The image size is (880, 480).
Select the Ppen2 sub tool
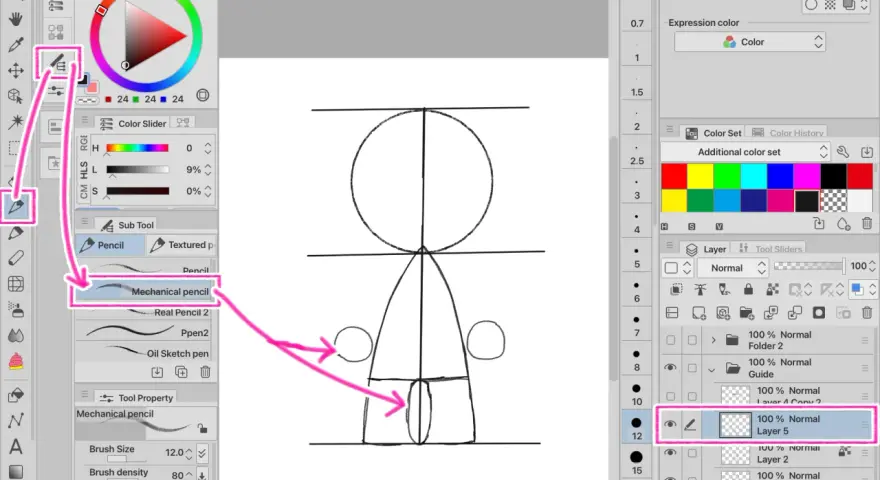click(x=145, y=333)
